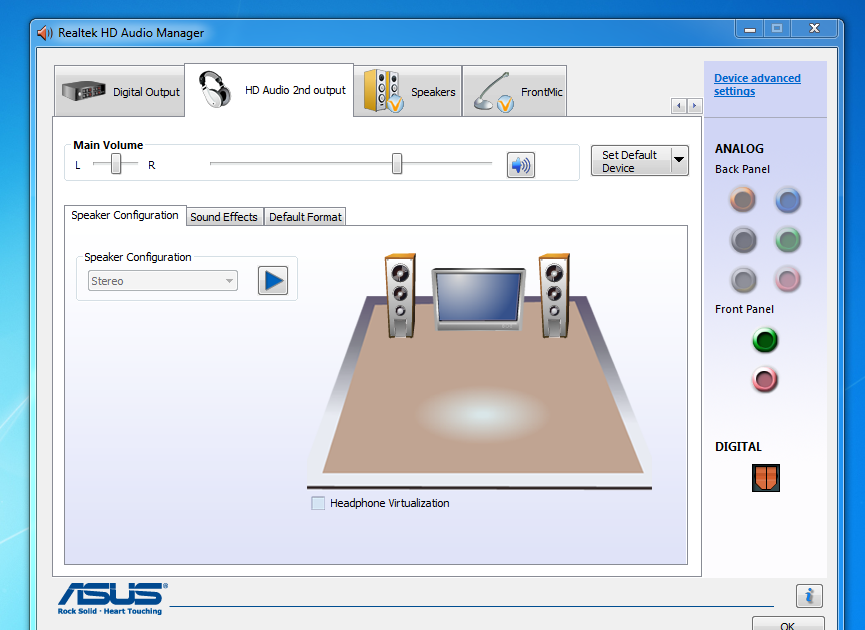Open the Stereo speaker configuration dropdown
Viewport: 865px width, 630px height.
coord(163,281)
